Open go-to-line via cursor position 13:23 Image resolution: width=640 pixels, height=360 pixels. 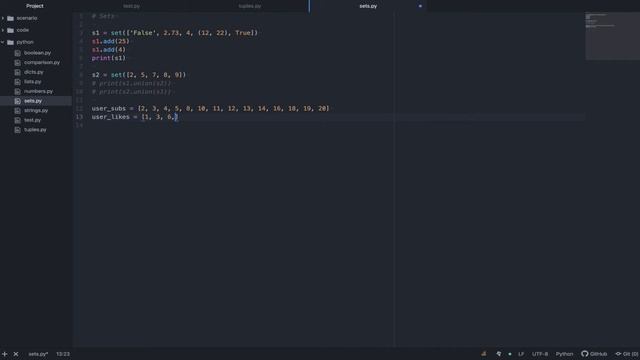(x=63, y=354)
